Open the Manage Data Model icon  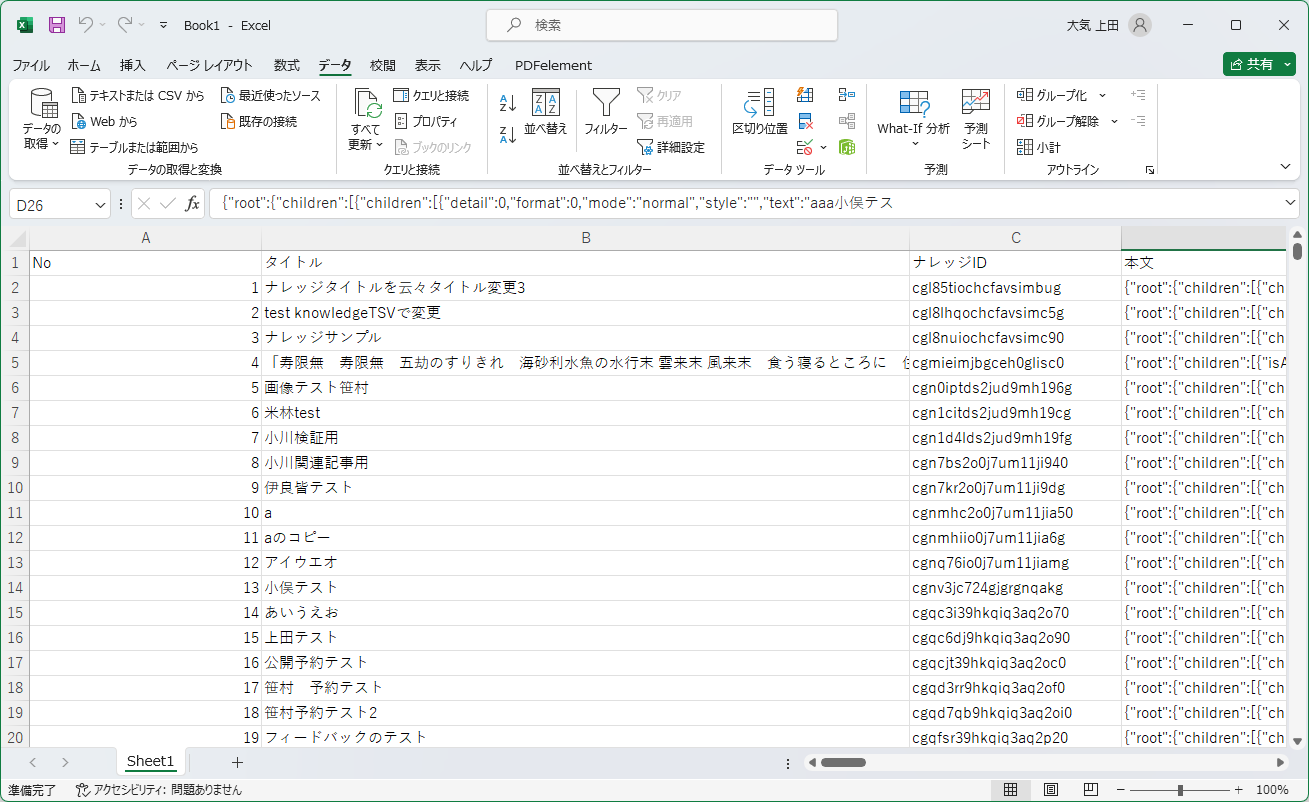[x=847, y=147]
